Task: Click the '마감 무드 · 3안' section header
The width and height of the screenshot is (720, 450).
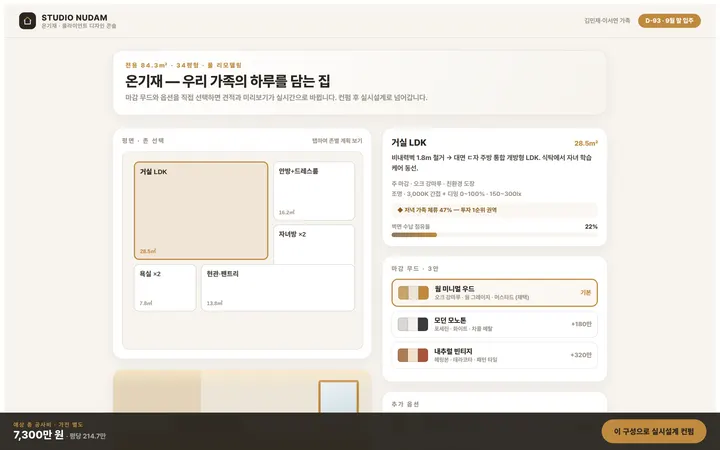Action: click(x=415, y=269)
